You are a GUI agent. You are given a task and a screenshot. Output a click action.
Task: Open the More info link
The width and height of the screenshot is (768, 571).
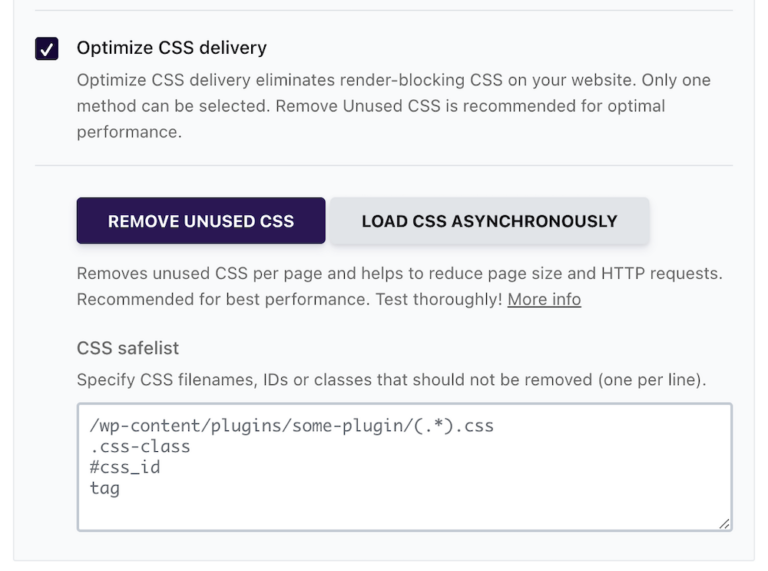tap(544, 299)
